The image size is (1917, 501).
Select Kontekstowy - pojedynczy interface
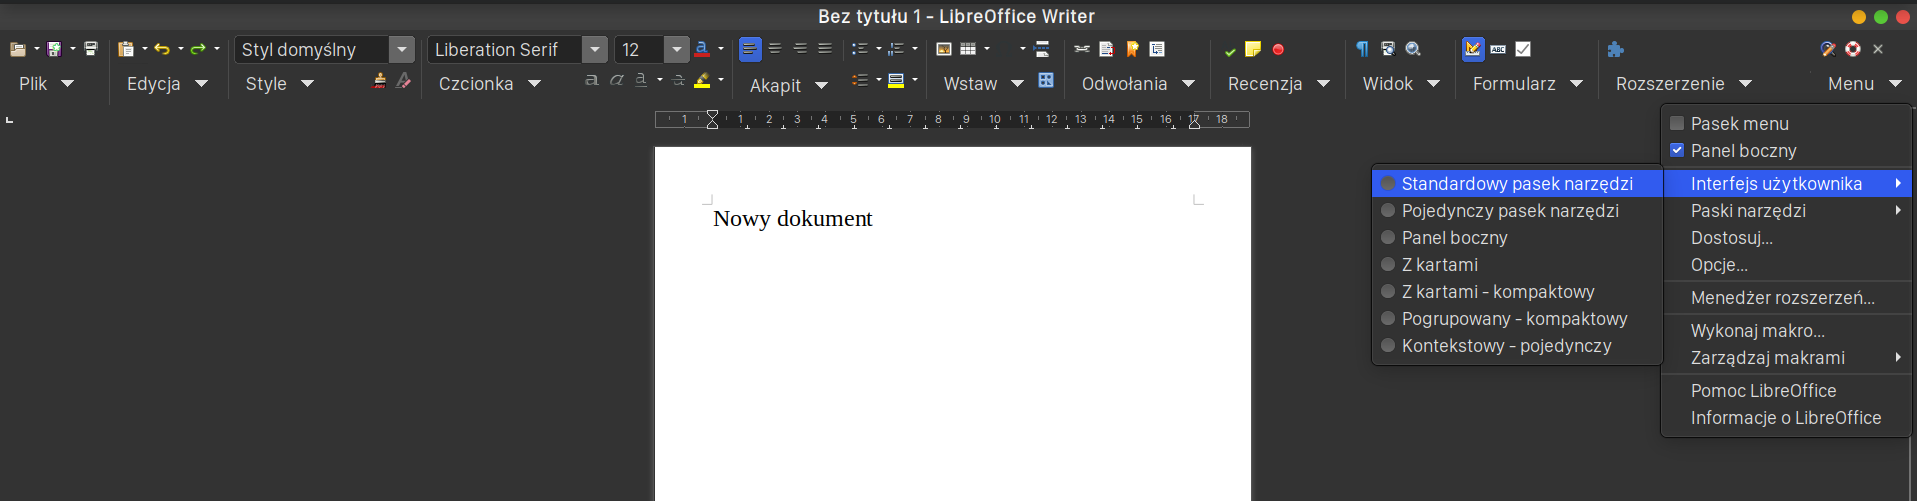(1517, 346)
